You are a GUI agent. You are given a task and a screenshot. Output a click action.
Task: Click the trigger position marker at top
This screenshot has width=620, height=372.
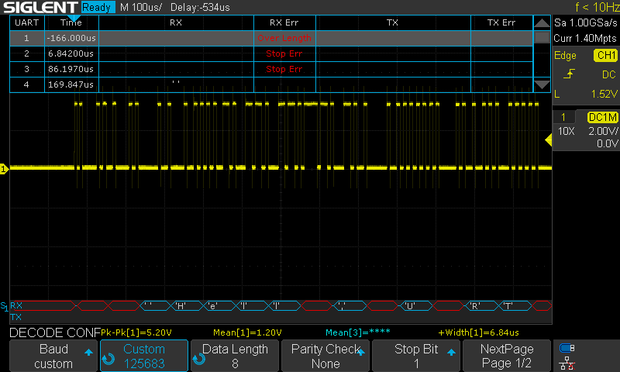pyautogui.click(x=74, y=18)
